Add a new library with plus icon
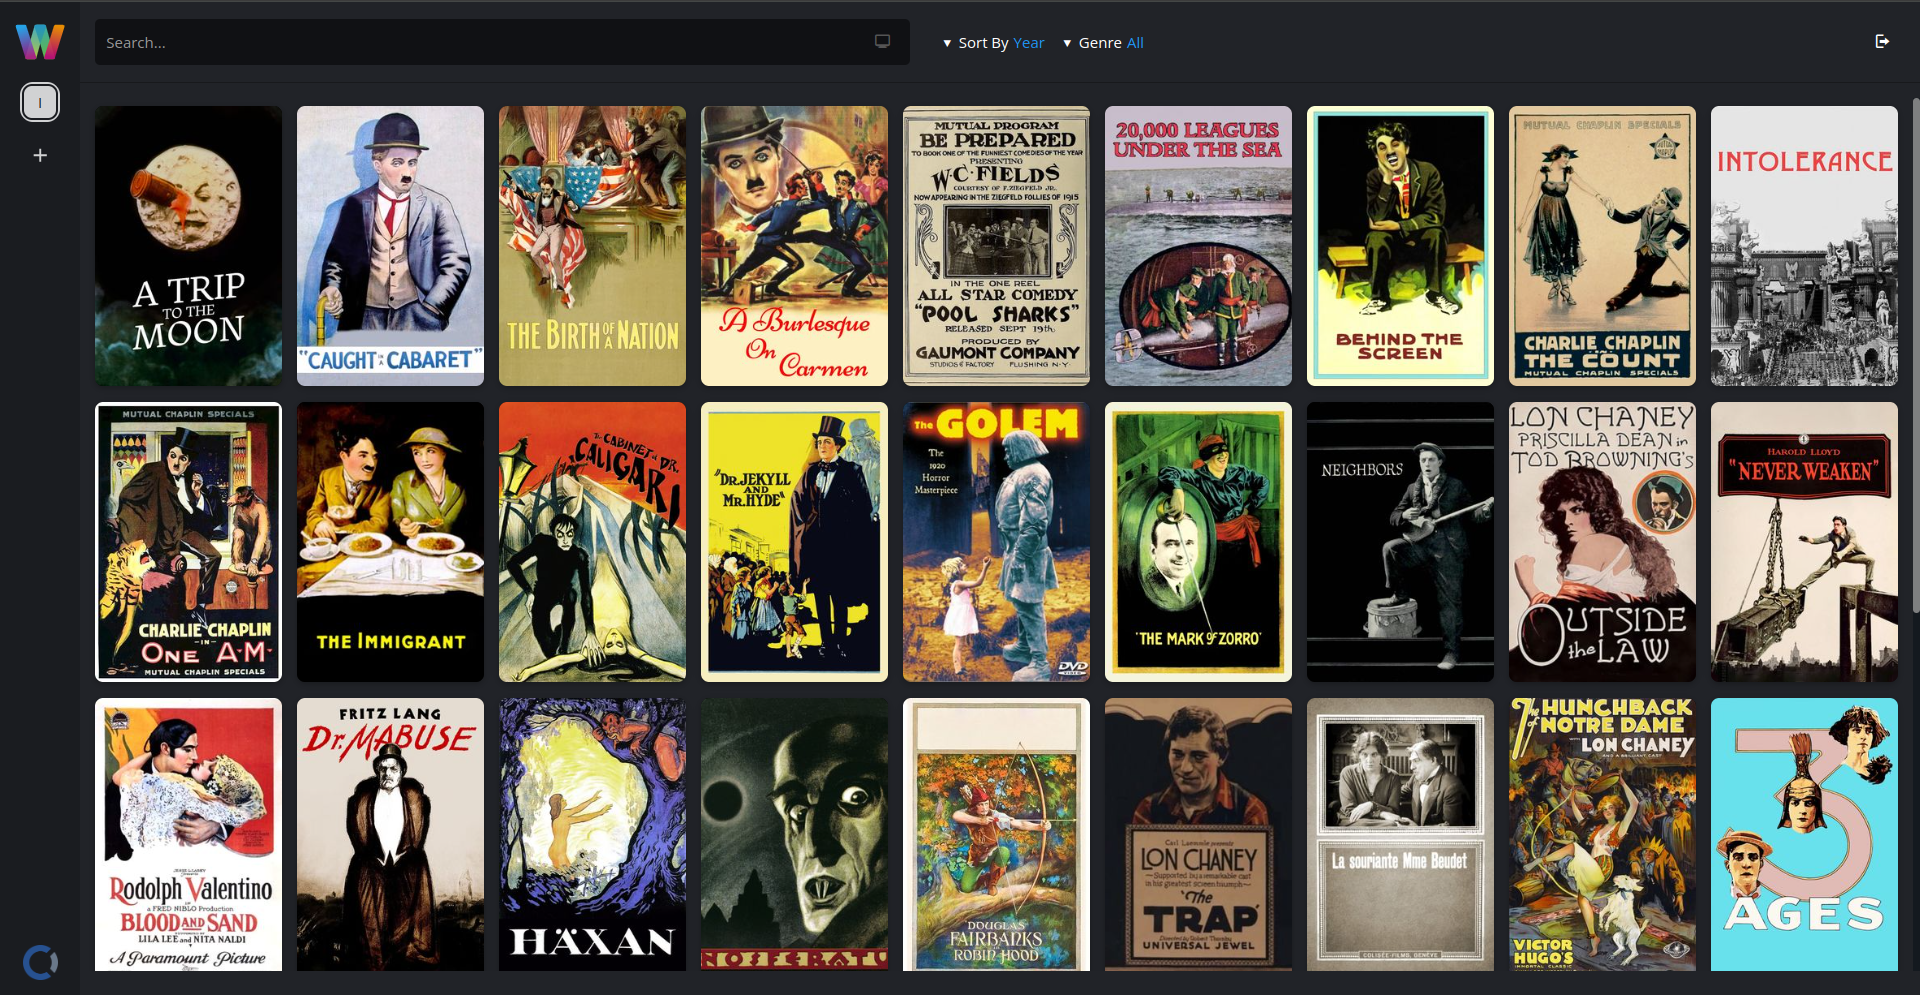This screenshot has height=995, width=1920. [40, 155]
